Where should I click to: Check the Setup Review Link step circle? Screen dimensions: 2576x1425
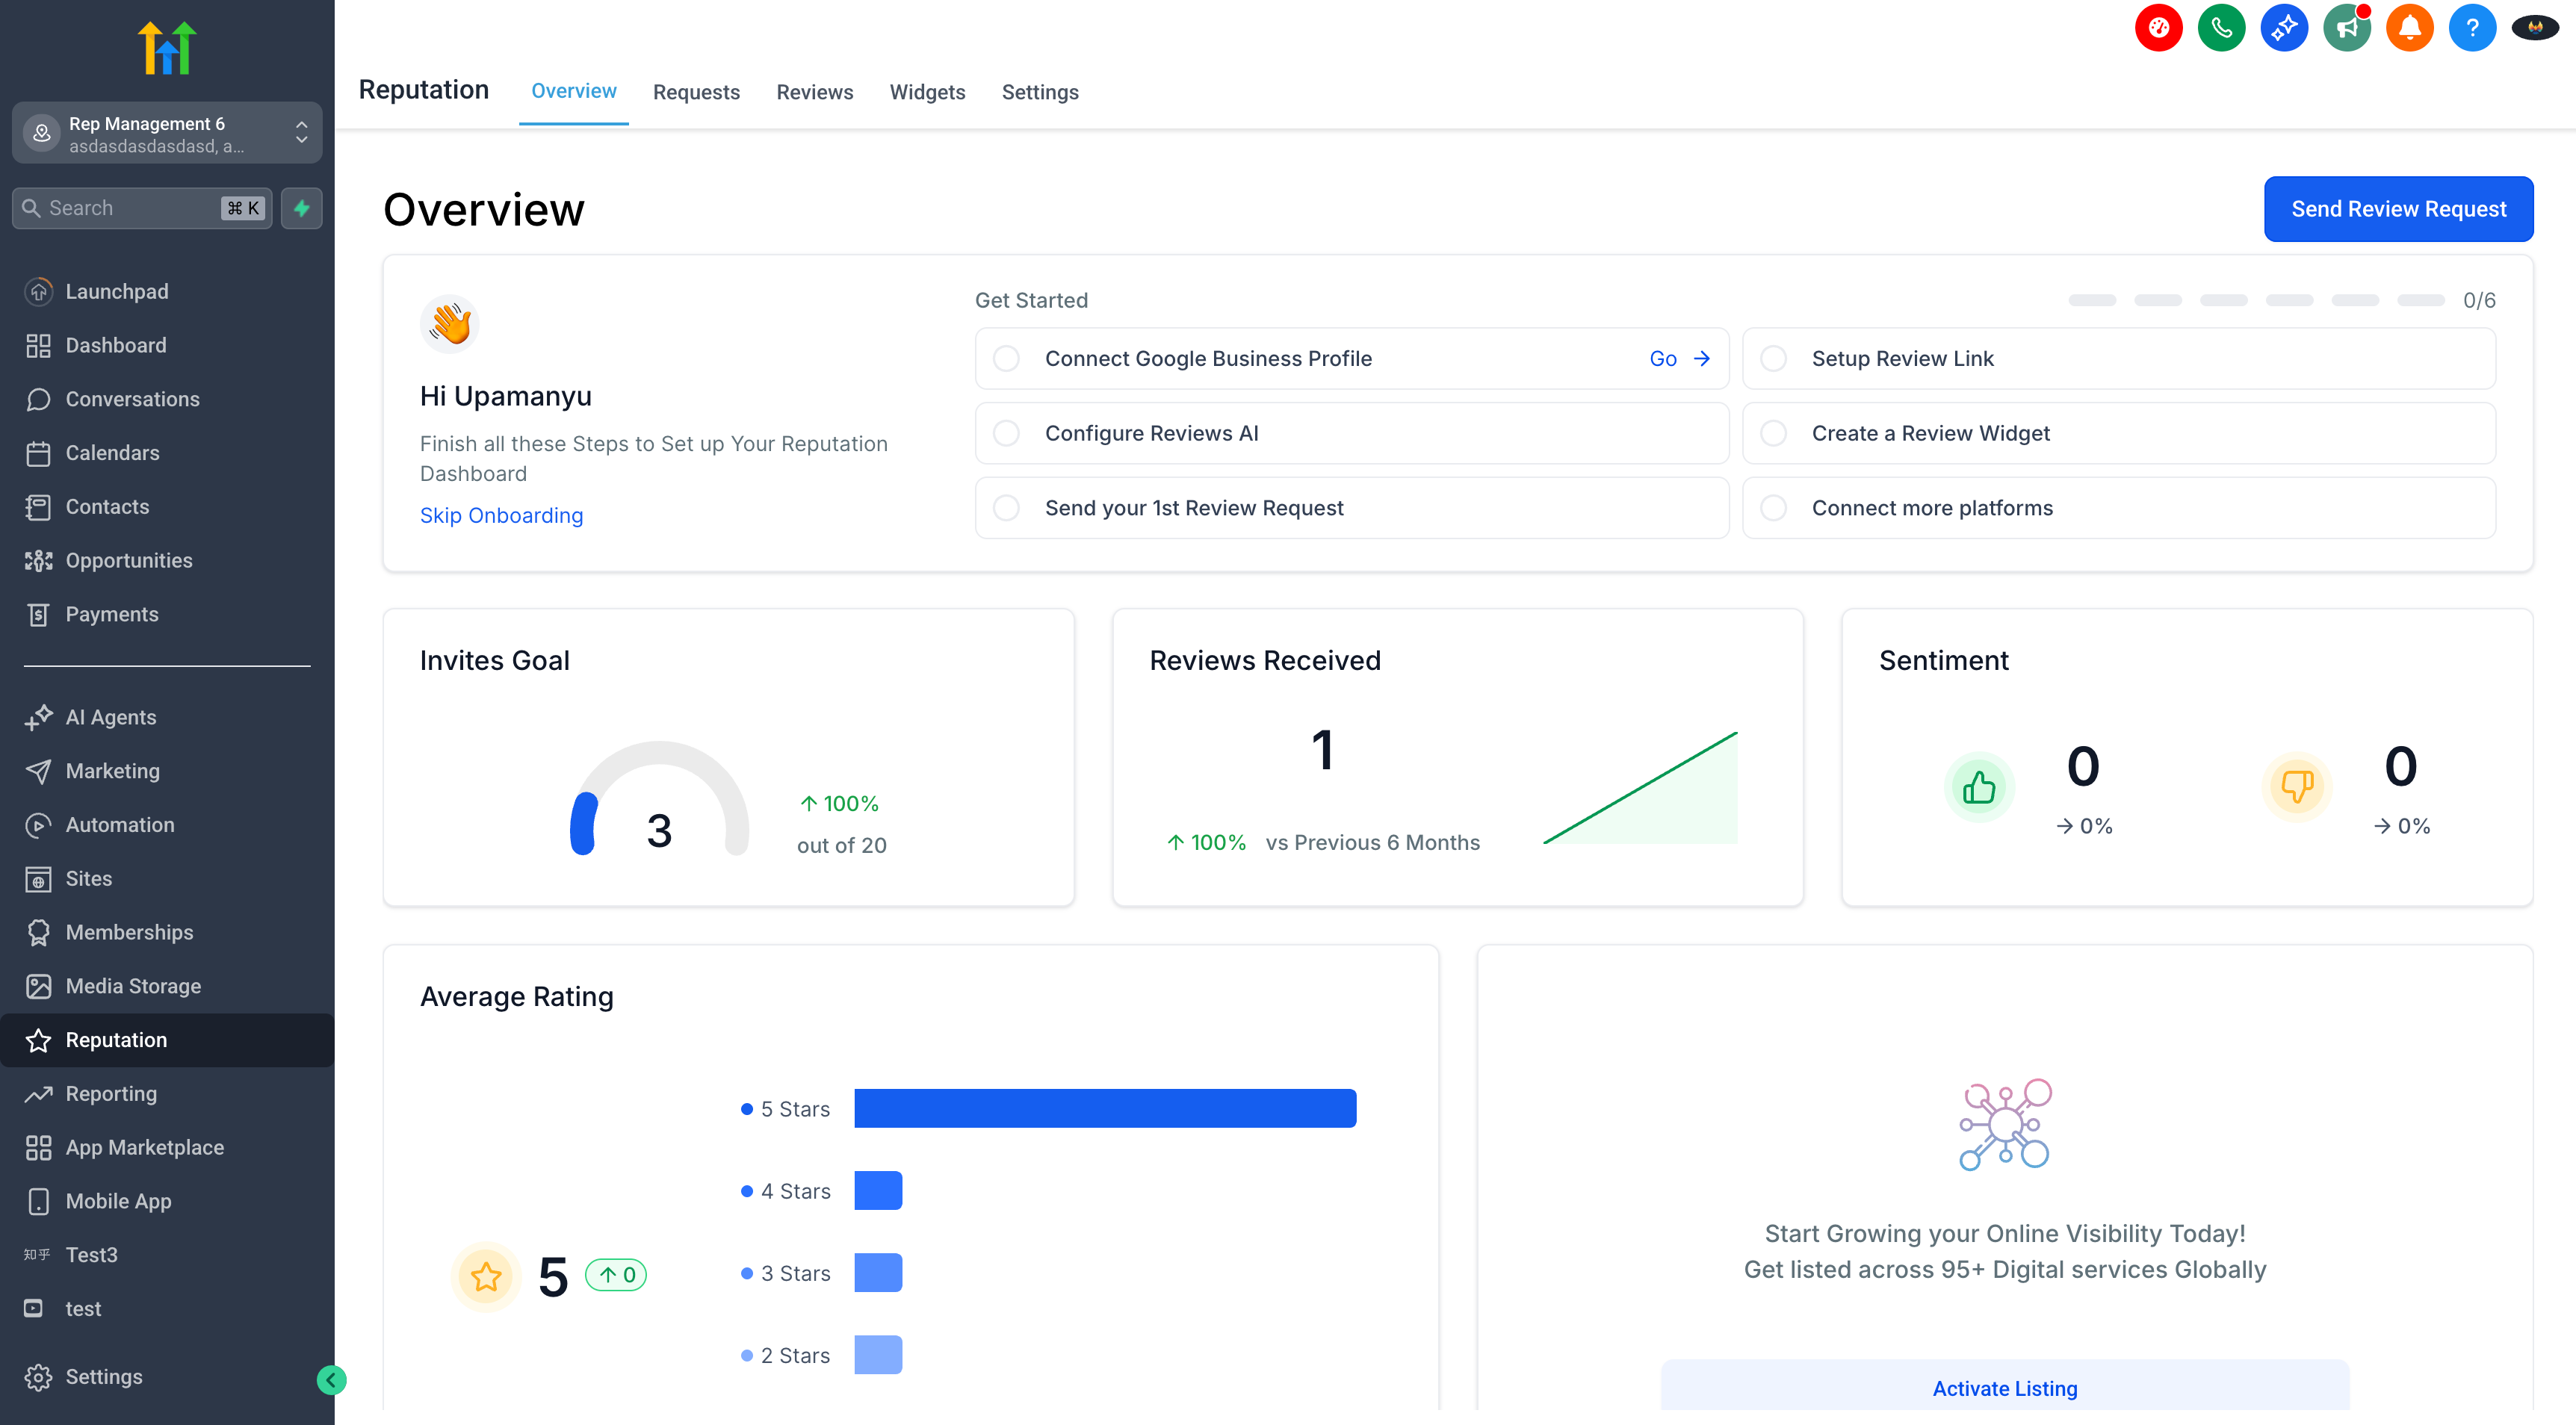(x=1773, y=358)
